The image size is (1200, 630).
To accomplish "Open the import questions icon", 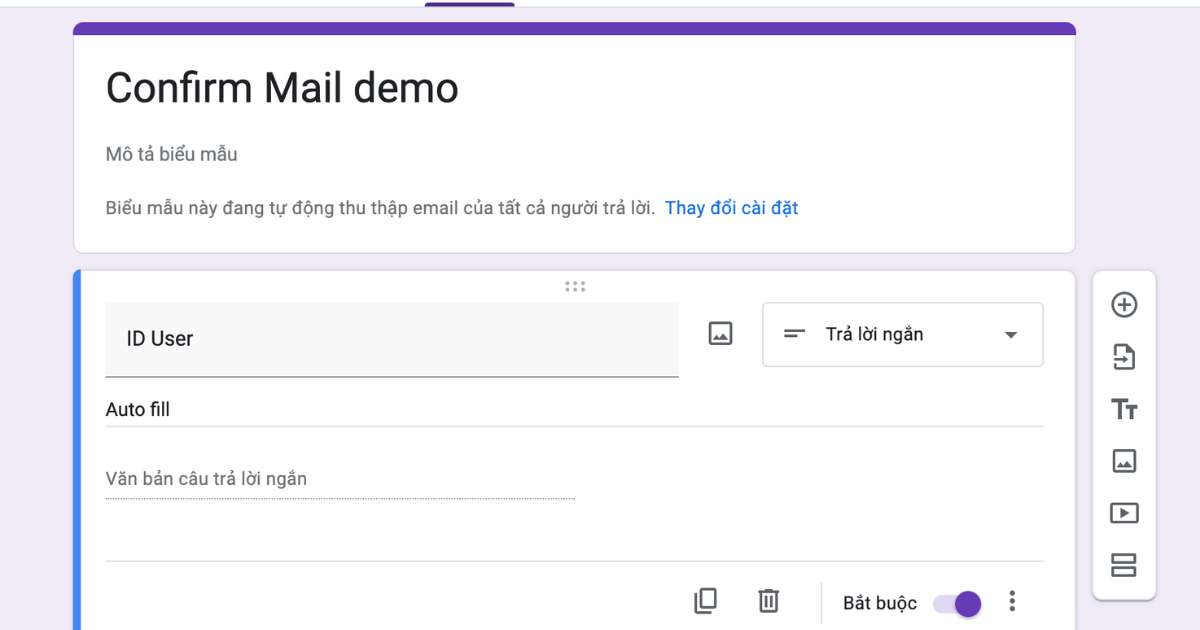I will (x=1124, y=357).
